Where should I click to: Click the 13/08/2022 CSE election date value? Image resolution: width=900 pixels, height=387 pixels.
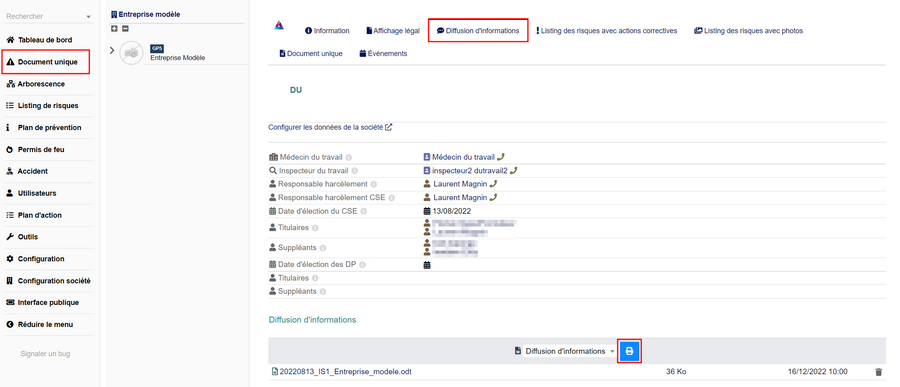click(451, 211)
